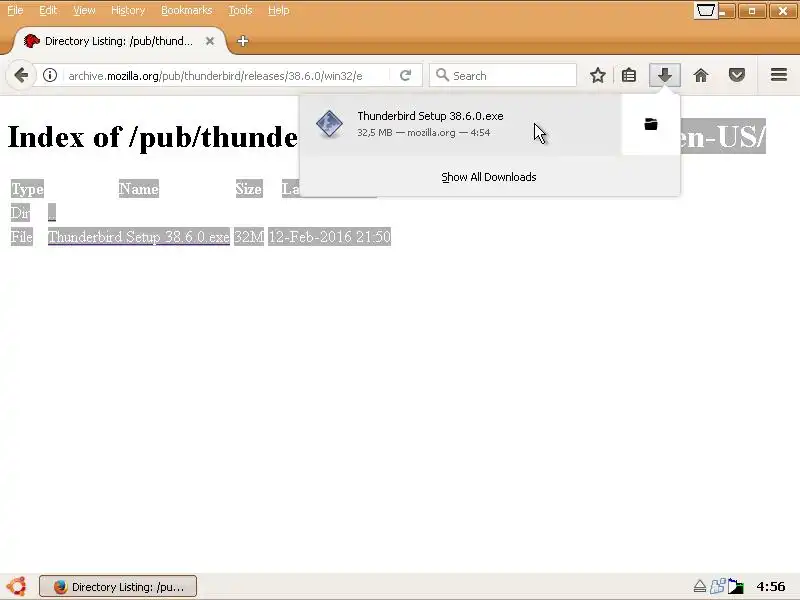Screen dimensions: 800x600
Task: Bookmark this page with the star icon
Action: (597, 76)
